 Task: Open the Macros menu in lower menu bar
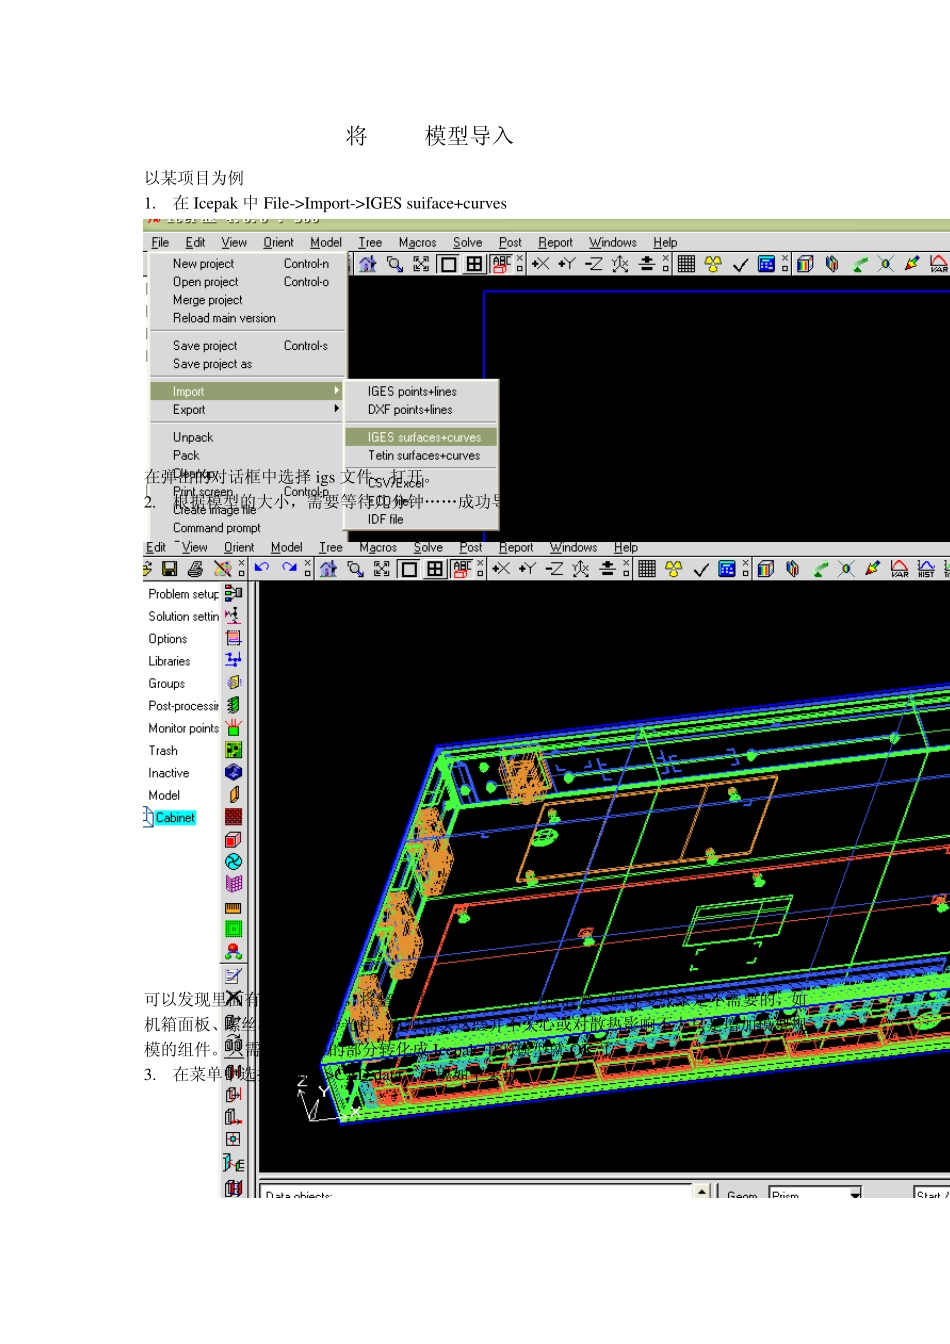coord(378,547)
